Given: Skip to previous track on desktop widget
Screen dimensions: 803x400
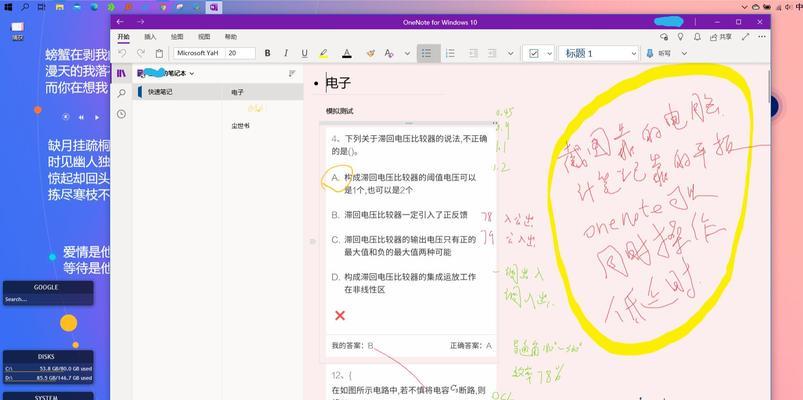Looking at the screenshot, I should coord(81,117).
